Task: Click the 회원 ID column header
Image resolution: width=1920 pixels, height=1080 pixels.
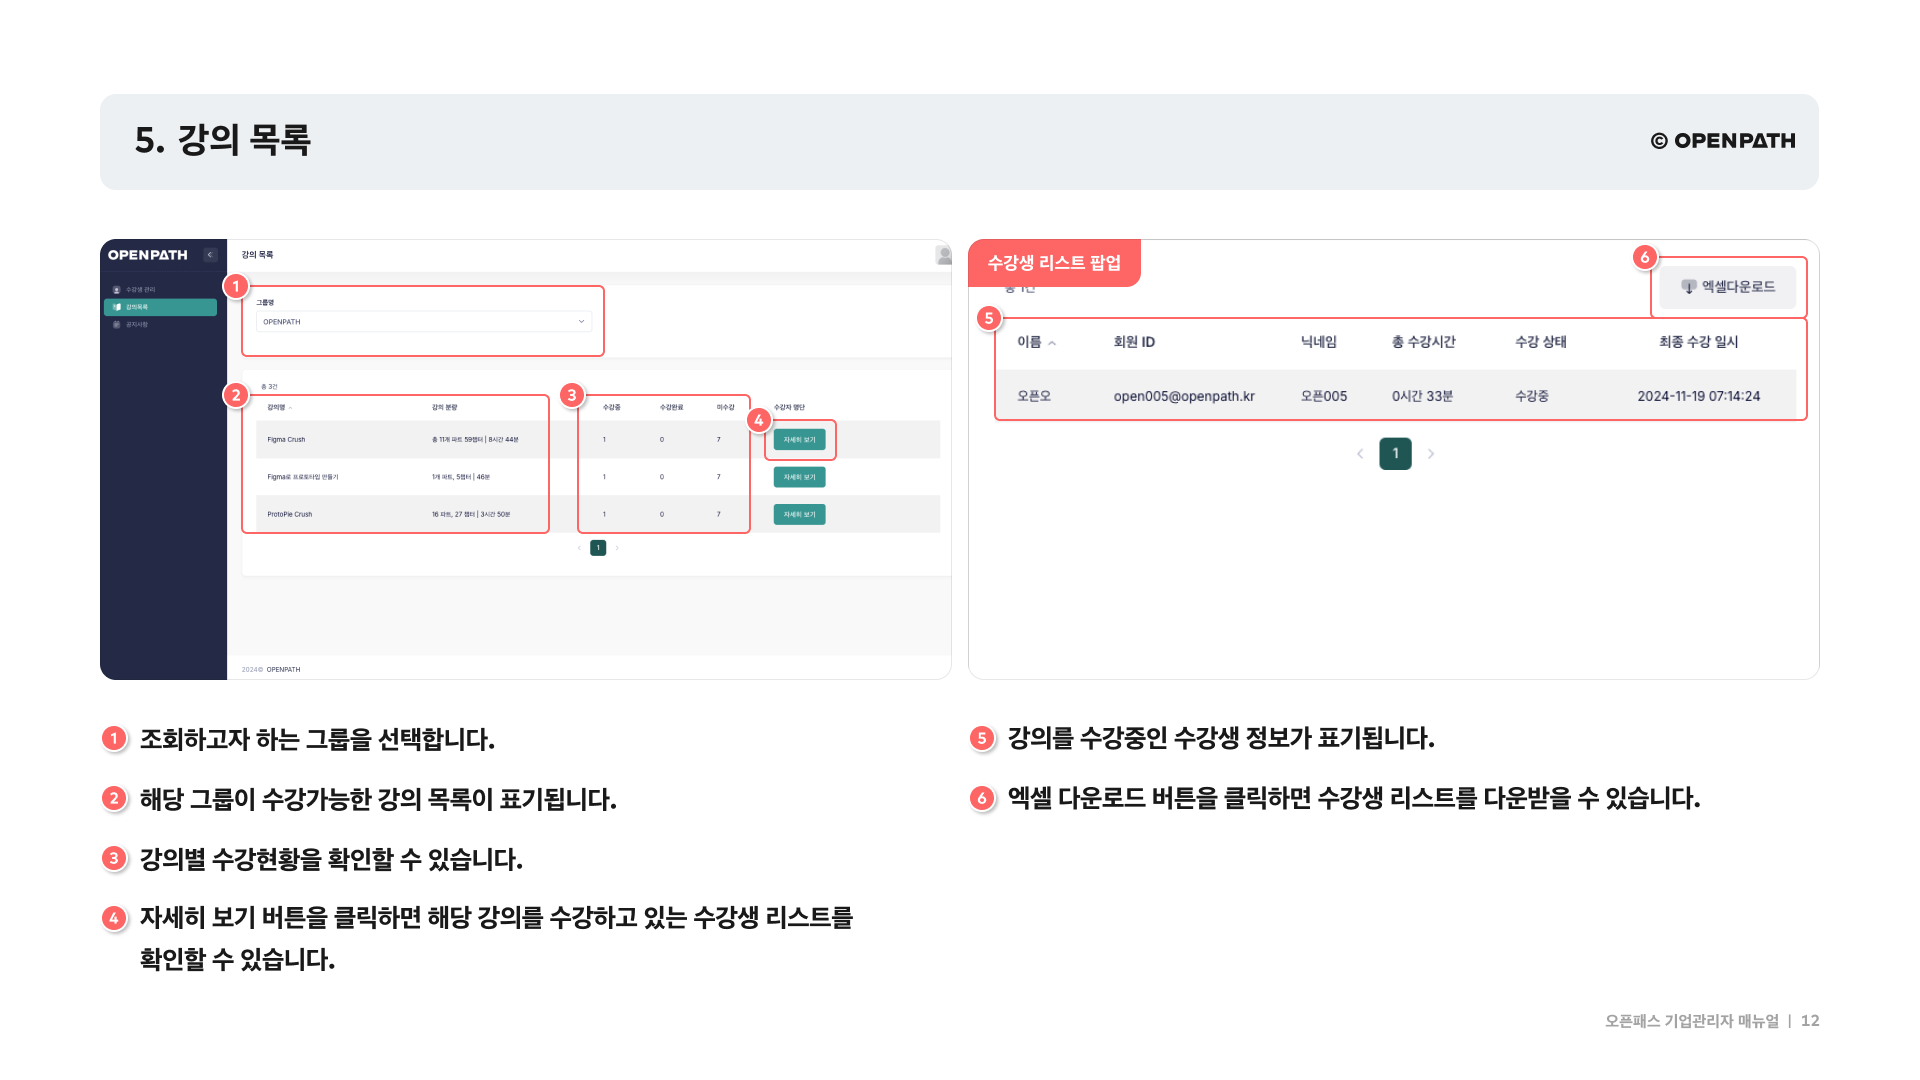Action: 1134,342
